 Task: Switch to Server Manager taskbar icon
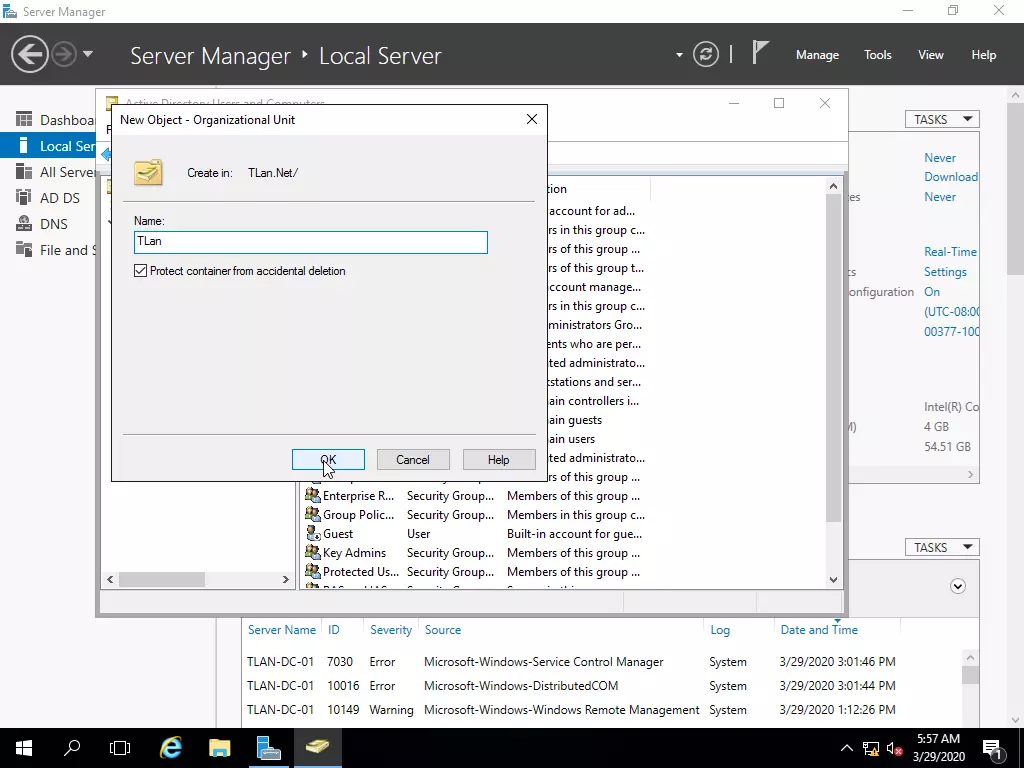[268, 748]
